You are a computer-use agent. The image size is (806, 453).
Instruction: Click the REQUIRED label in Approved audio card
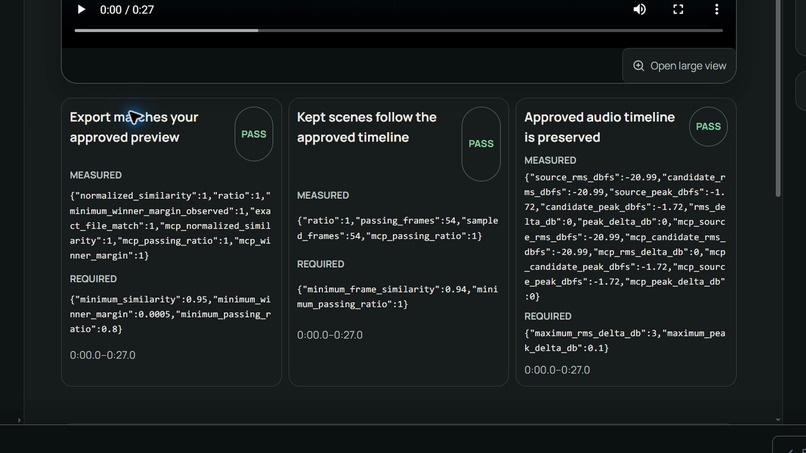(x=548, y=316)
